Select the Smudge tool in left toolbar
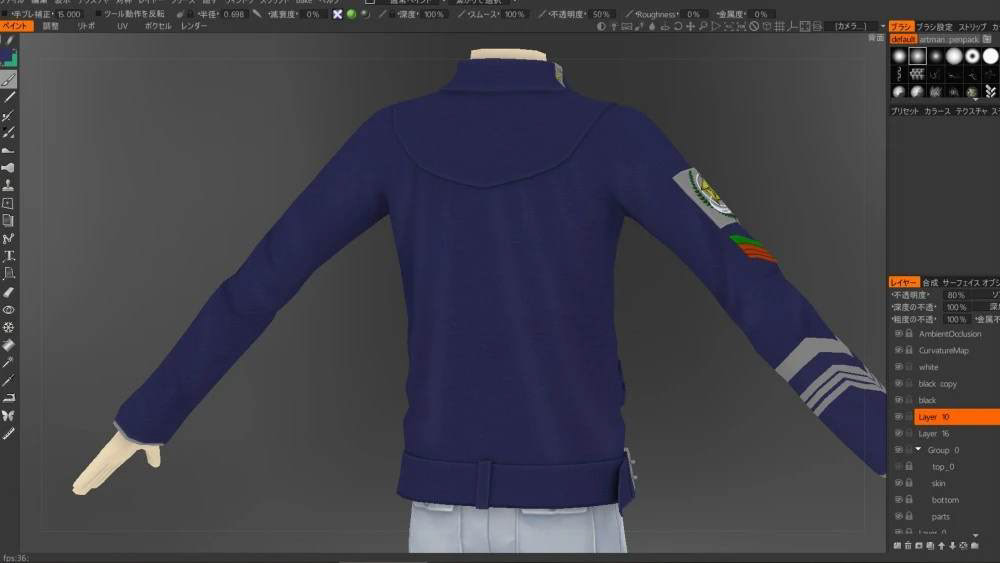Image resolution: width=1000 pixels, height=563 pixels. [8, 150]
